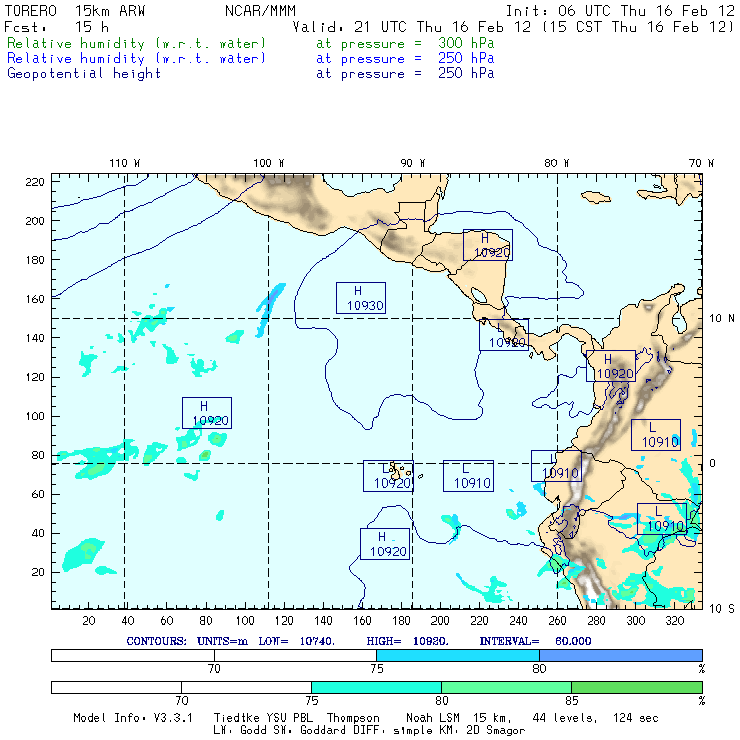Image resolution: width=740 pixels, height=740 pixels.
Task: Select the 'Init: 06 UTC Thu 16 Feb 12' text
Action: pos(620,11)
